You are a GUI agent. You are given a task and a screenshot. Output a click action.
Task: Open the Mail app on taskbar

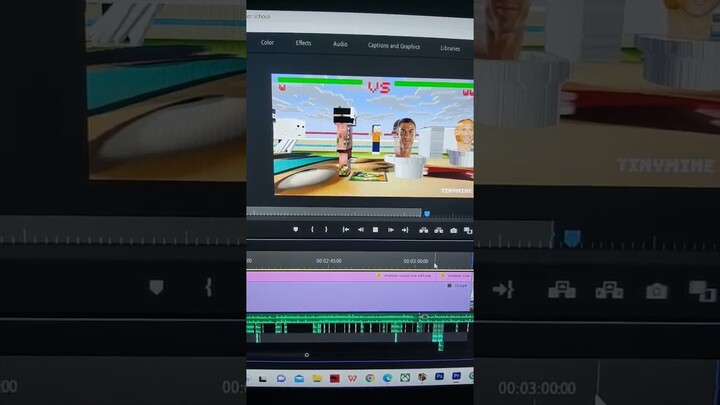pos(299,378)
